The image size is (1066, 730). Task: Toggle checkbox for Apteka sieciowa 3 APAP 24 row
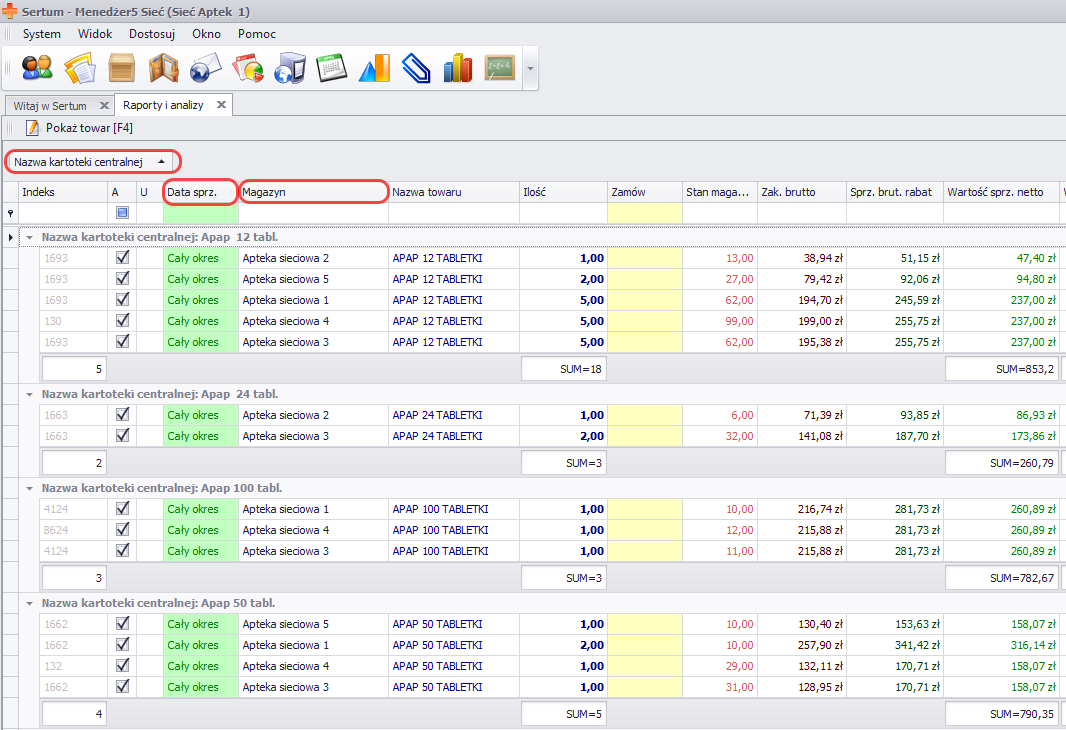tap(123, 436)
